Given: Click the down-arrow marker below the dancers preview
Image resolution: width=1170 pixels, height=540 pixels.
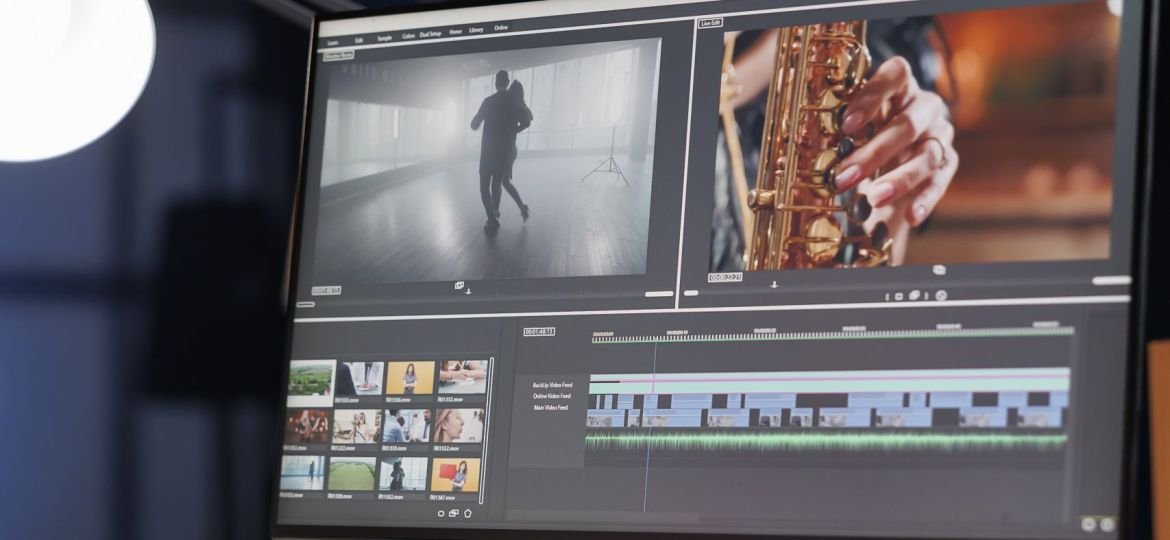Looking at the screenshot, I should [x=468, y=291].
